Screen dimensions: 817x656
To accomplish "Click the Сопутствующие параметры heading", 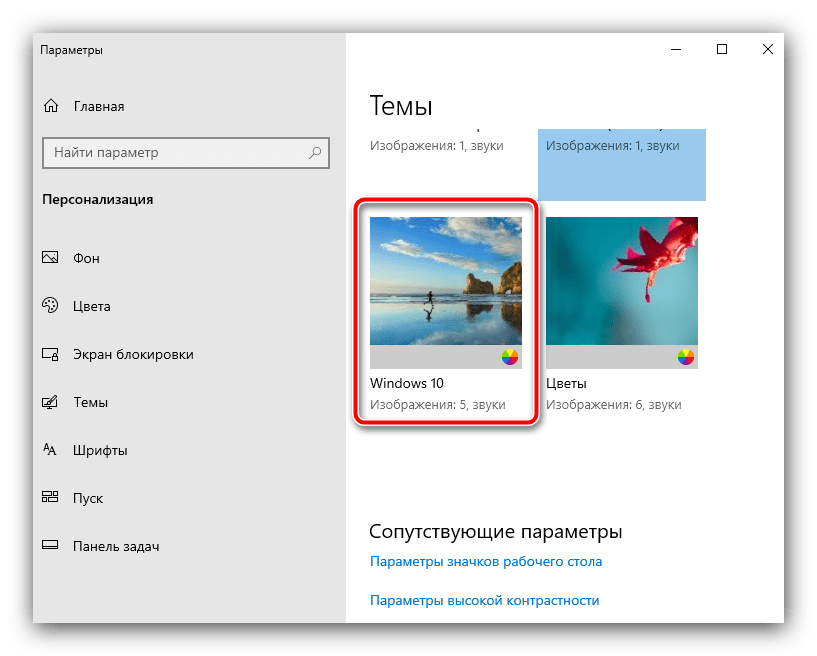I will coord(496,531).
